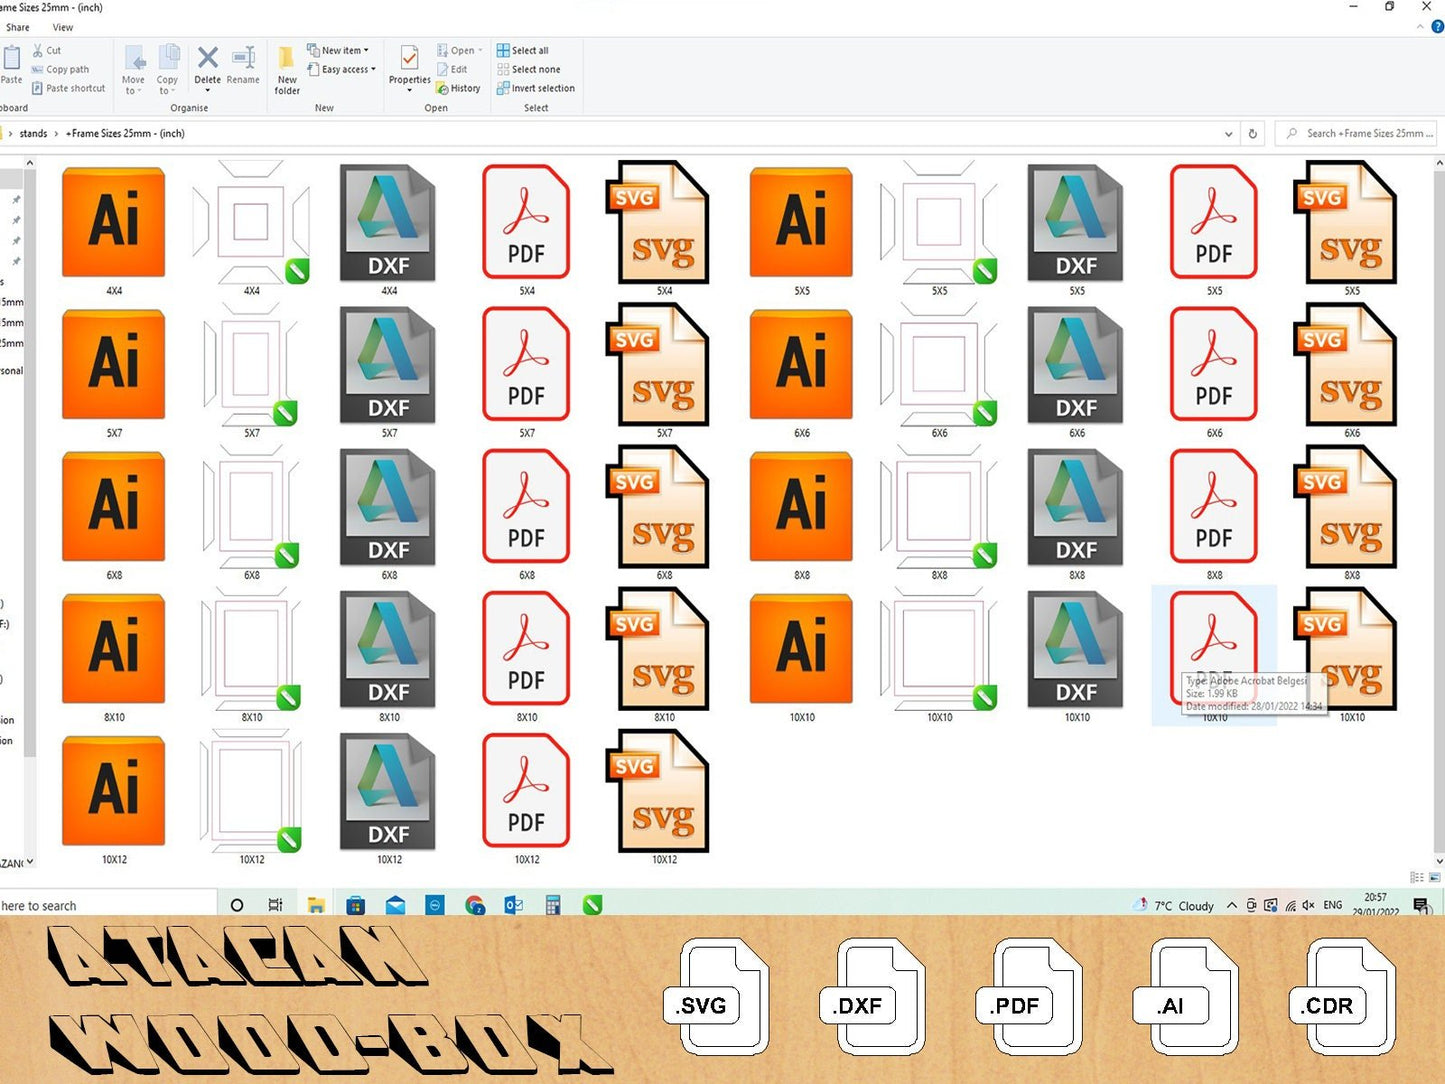Click the Delete icon in the ribbon

[x=207, y=65]
